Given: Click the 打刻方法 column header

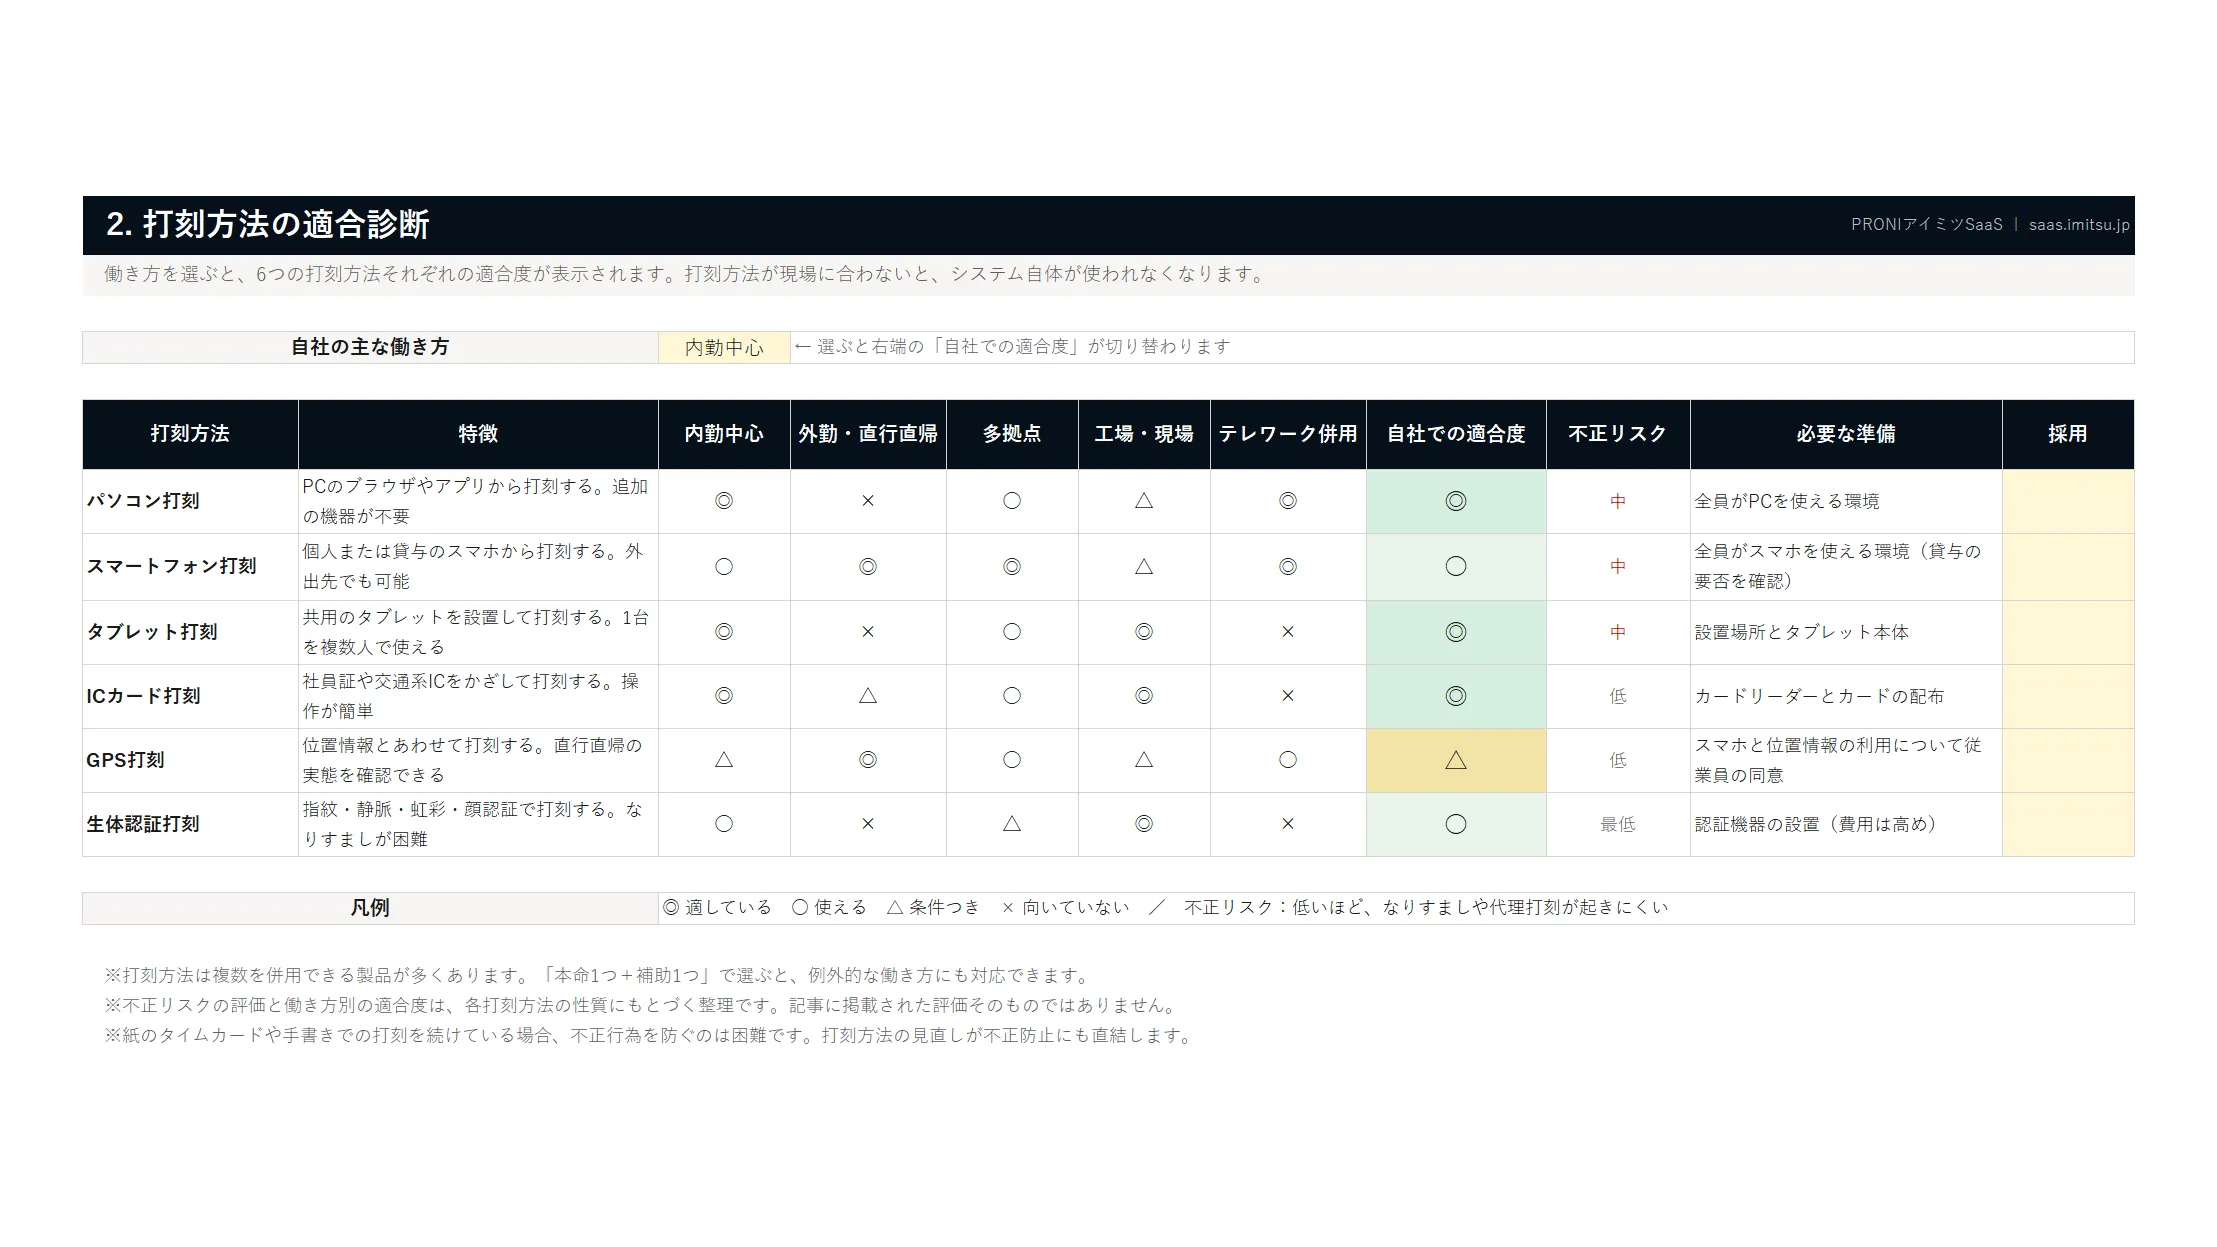Looking at the screenshot, I should tap(190, 434).
